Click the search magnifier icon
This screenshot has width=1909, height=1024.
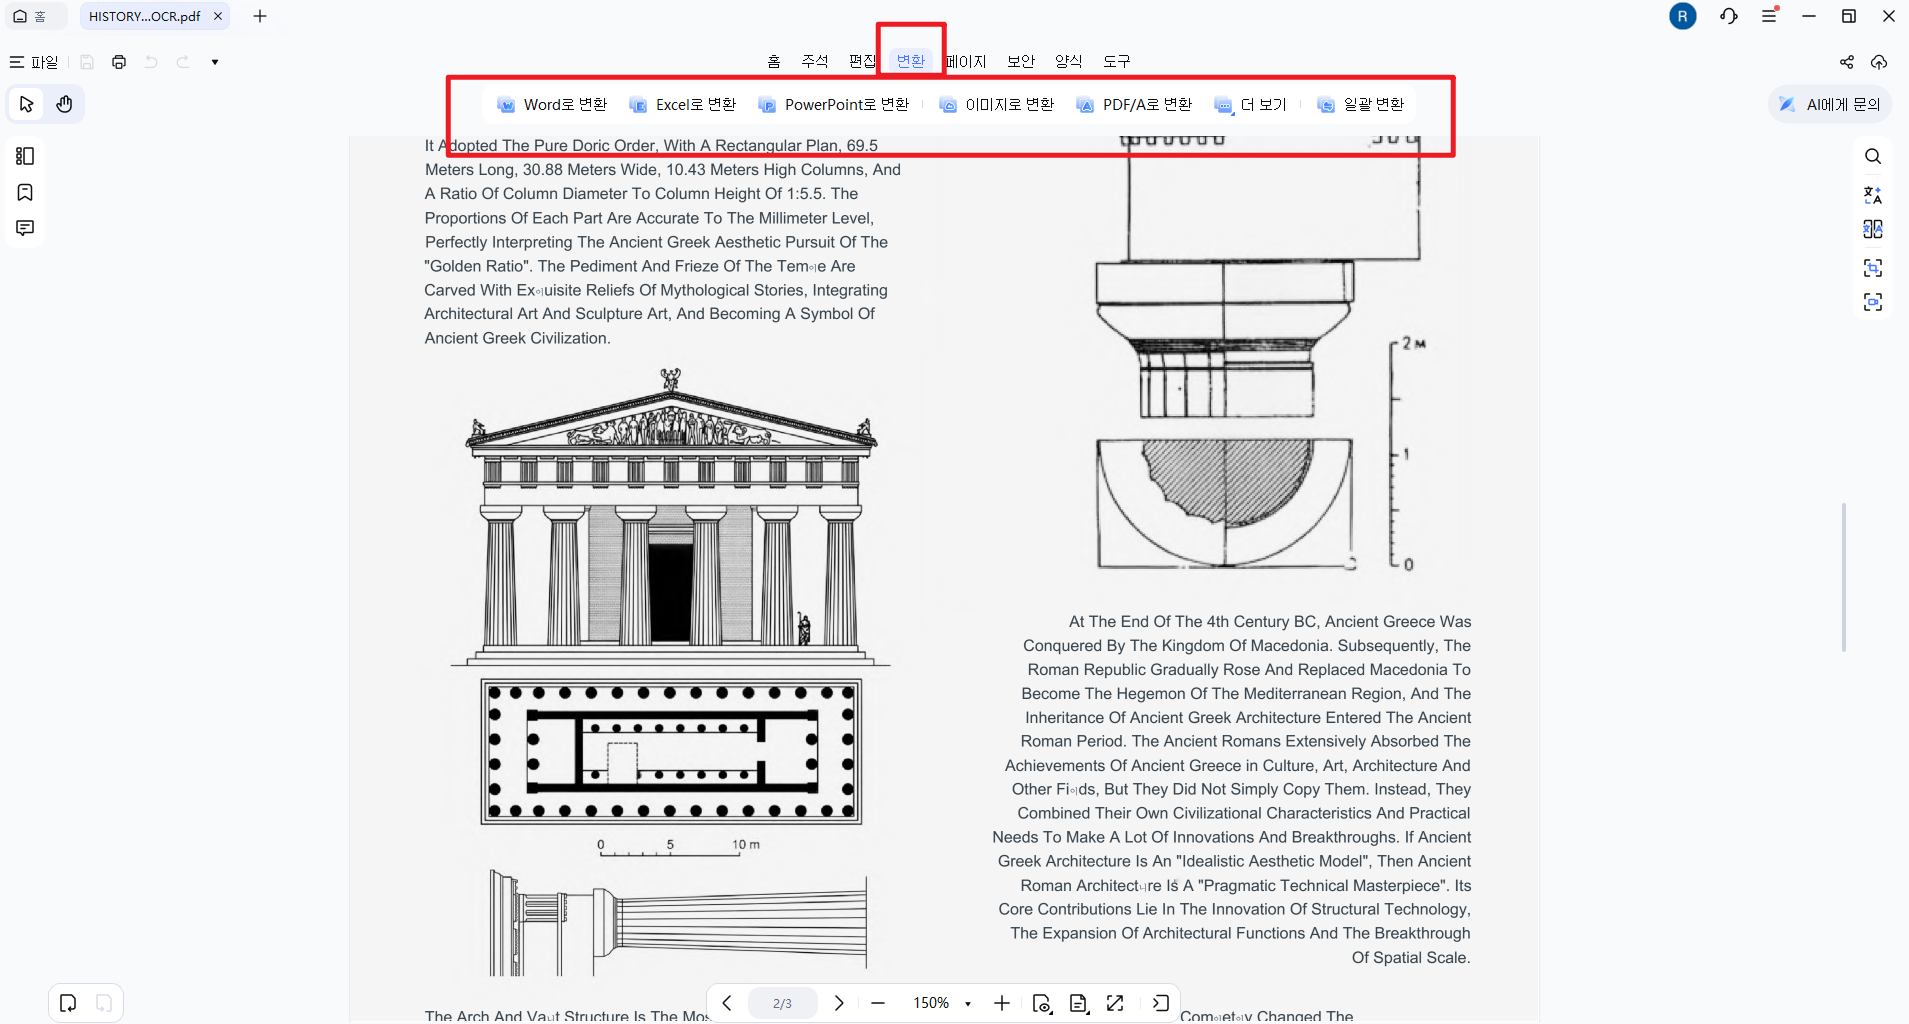(1873, 156)
